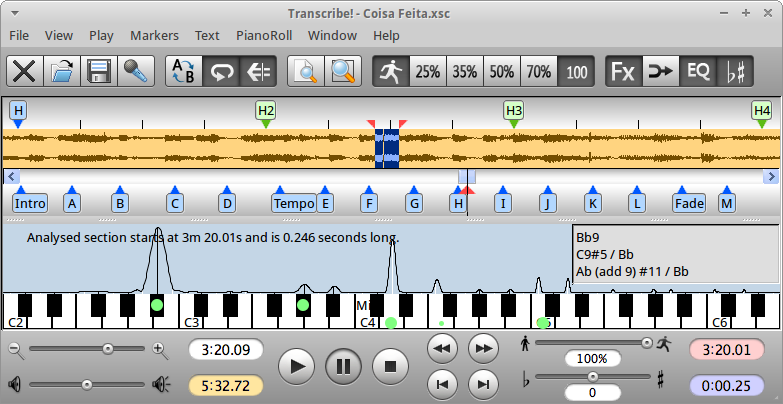The image size is (783, 404).
Task: Click the 3:20.09 current position field
Action: click(226, 350)
